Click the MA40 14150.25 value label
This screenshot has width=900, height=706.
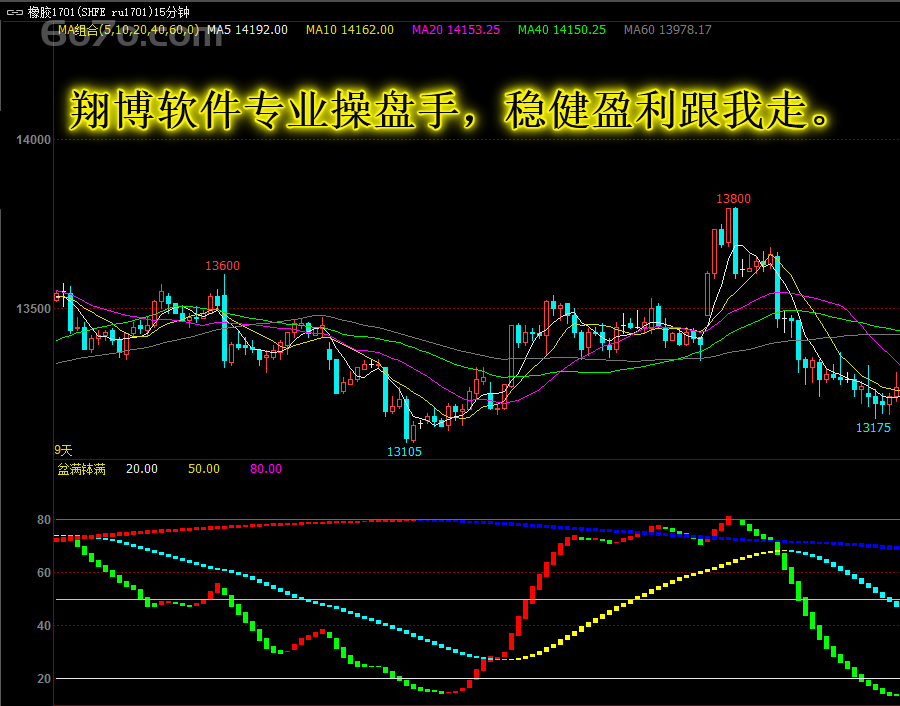click(x=562, y=30)
